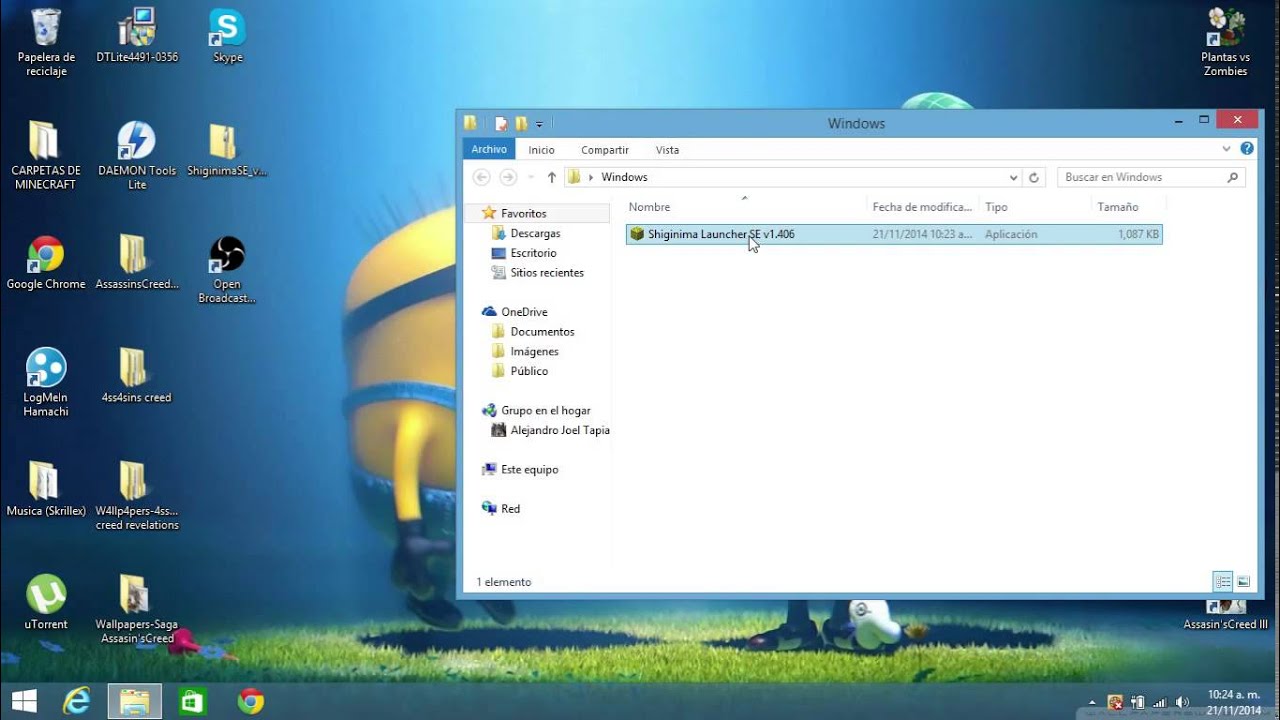
Task: Open the Store app in the taskbar
Action: 192,701
